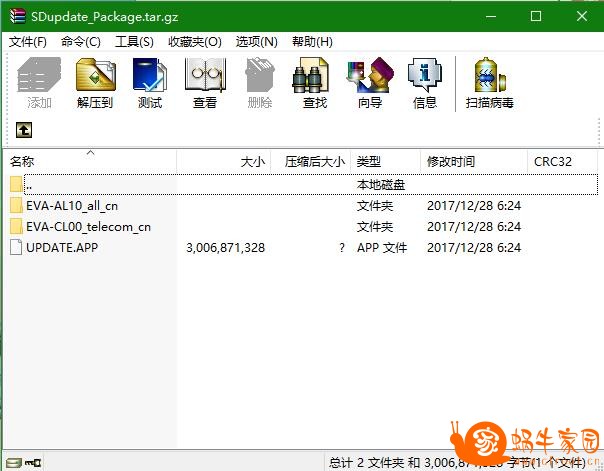This screenshot has height=471, width=604.
Task: Click the Add (添加) toolbar icon
Action: tap(39, 75)
